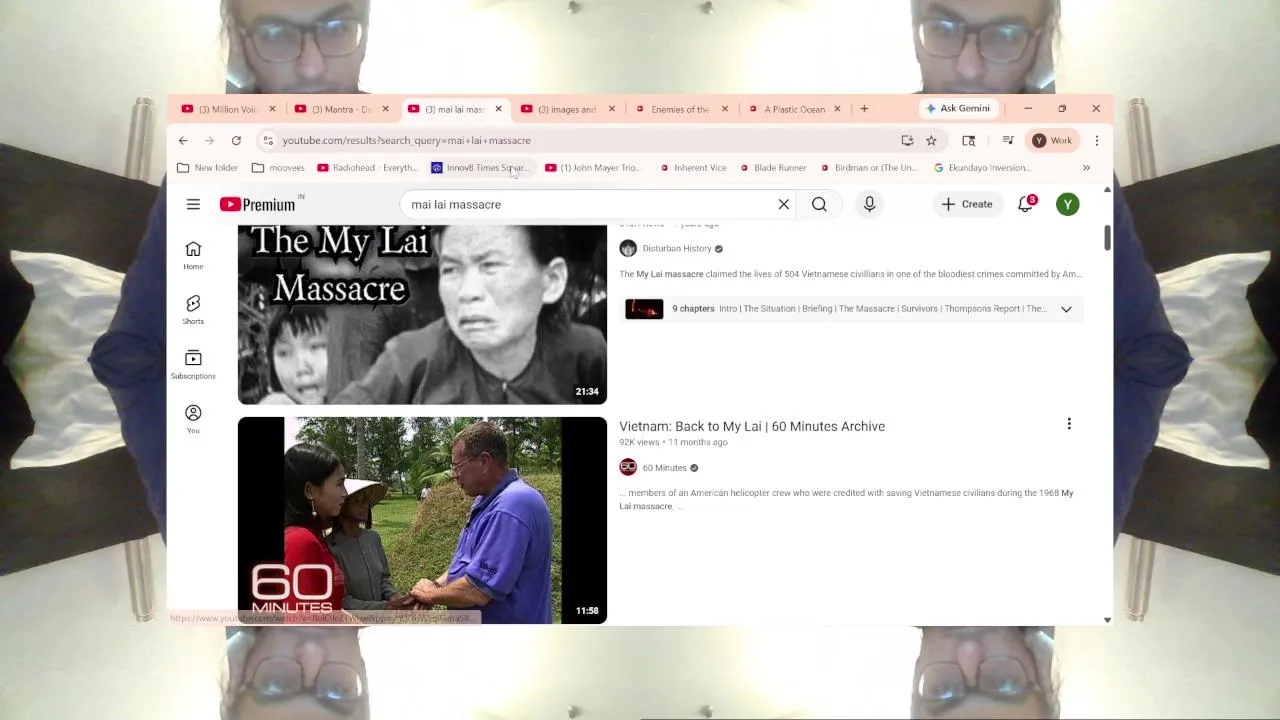1280x720 pixels.
Task: Click the magnifier search button
Action: 819,204
